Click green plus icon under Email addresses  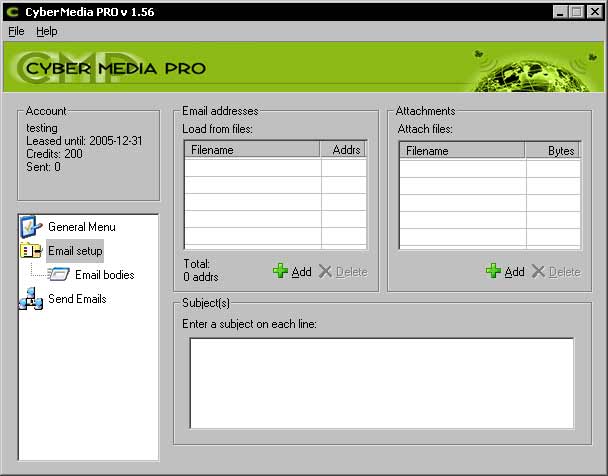click(280, 271)
